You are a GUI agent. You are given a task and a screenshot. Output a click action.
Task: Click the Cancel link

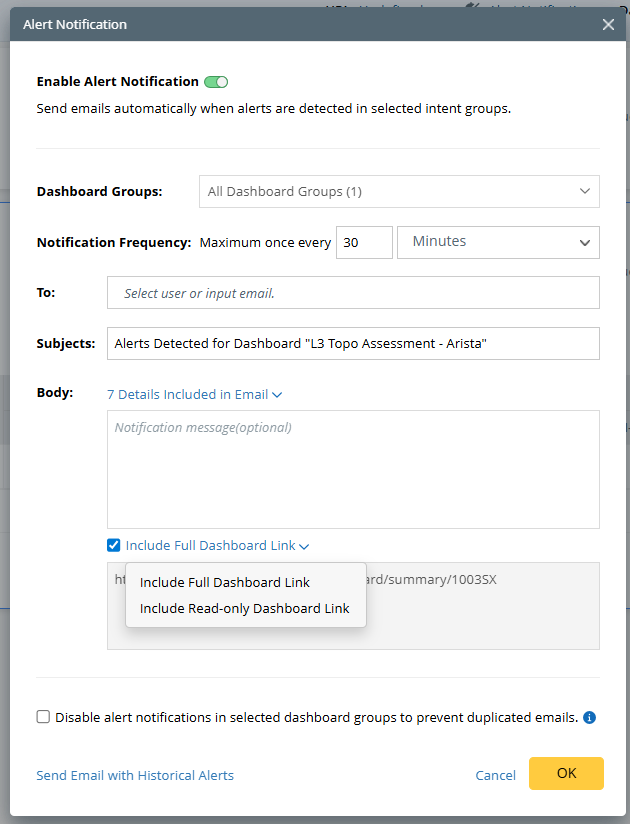[x=495, y=775]
